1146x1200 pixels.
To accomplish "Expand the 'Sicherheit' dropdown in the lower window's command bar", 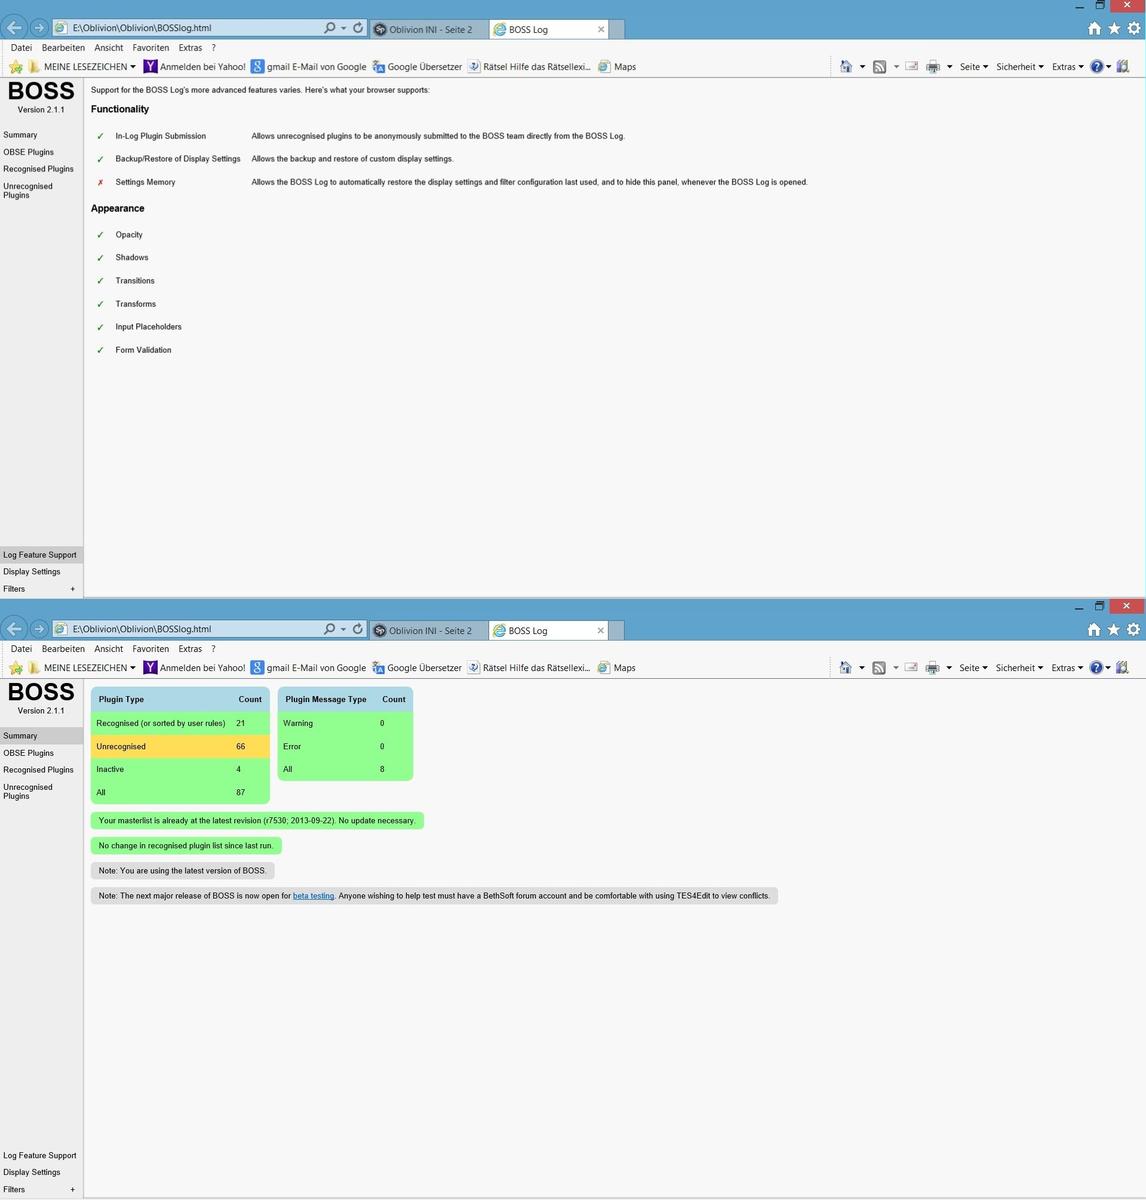I will coord(1019,668).
